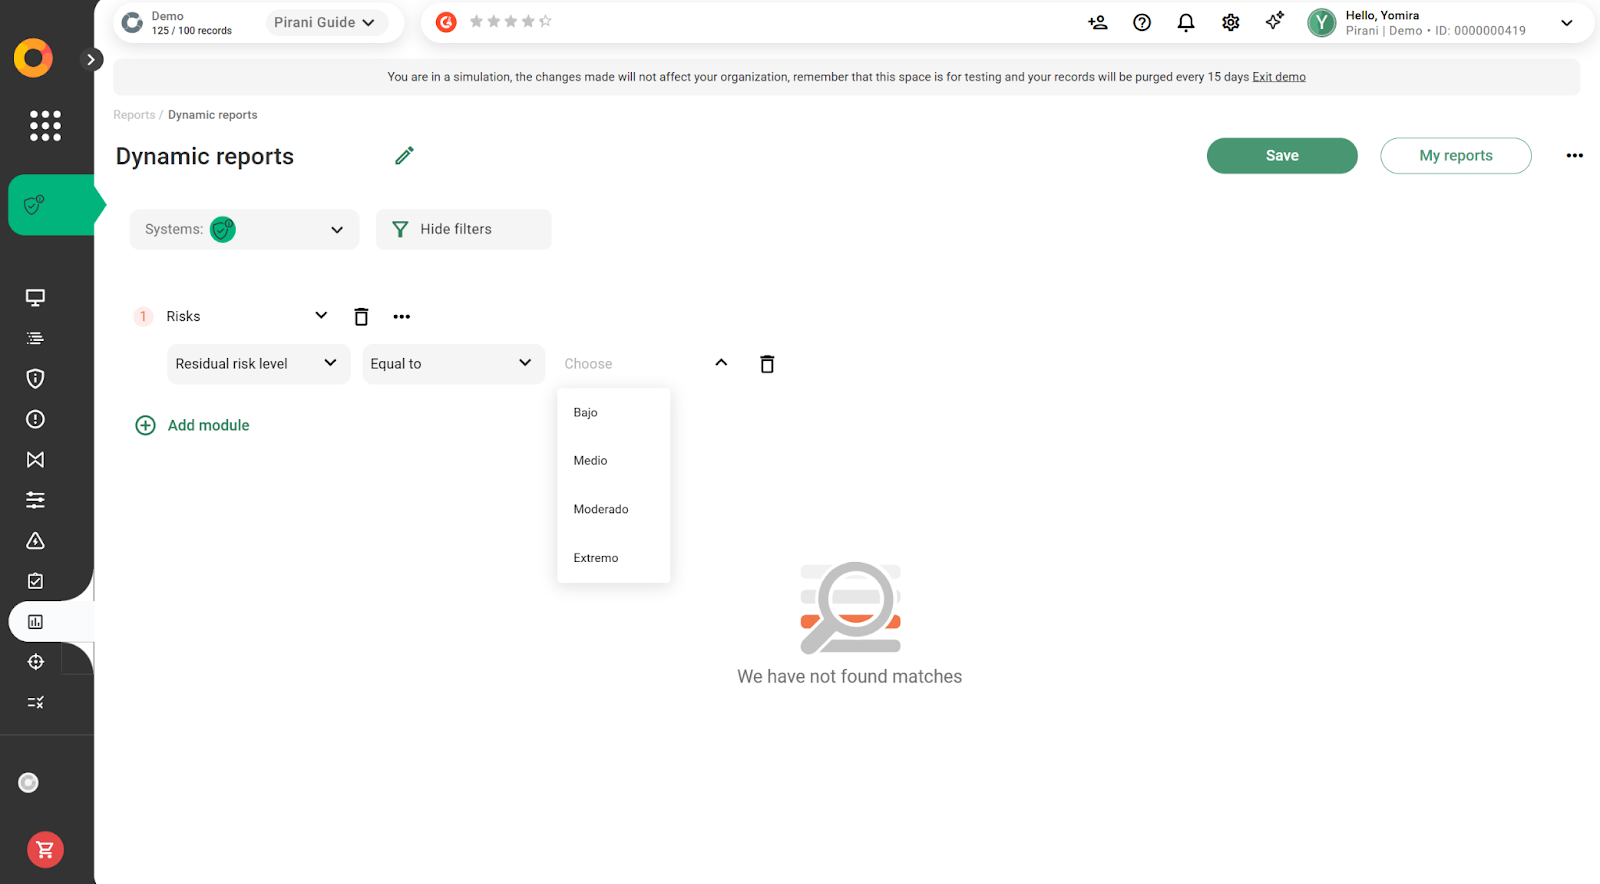Click the Choose value input field
This screenshot has height=884, width=1600.
click(630, 364)
